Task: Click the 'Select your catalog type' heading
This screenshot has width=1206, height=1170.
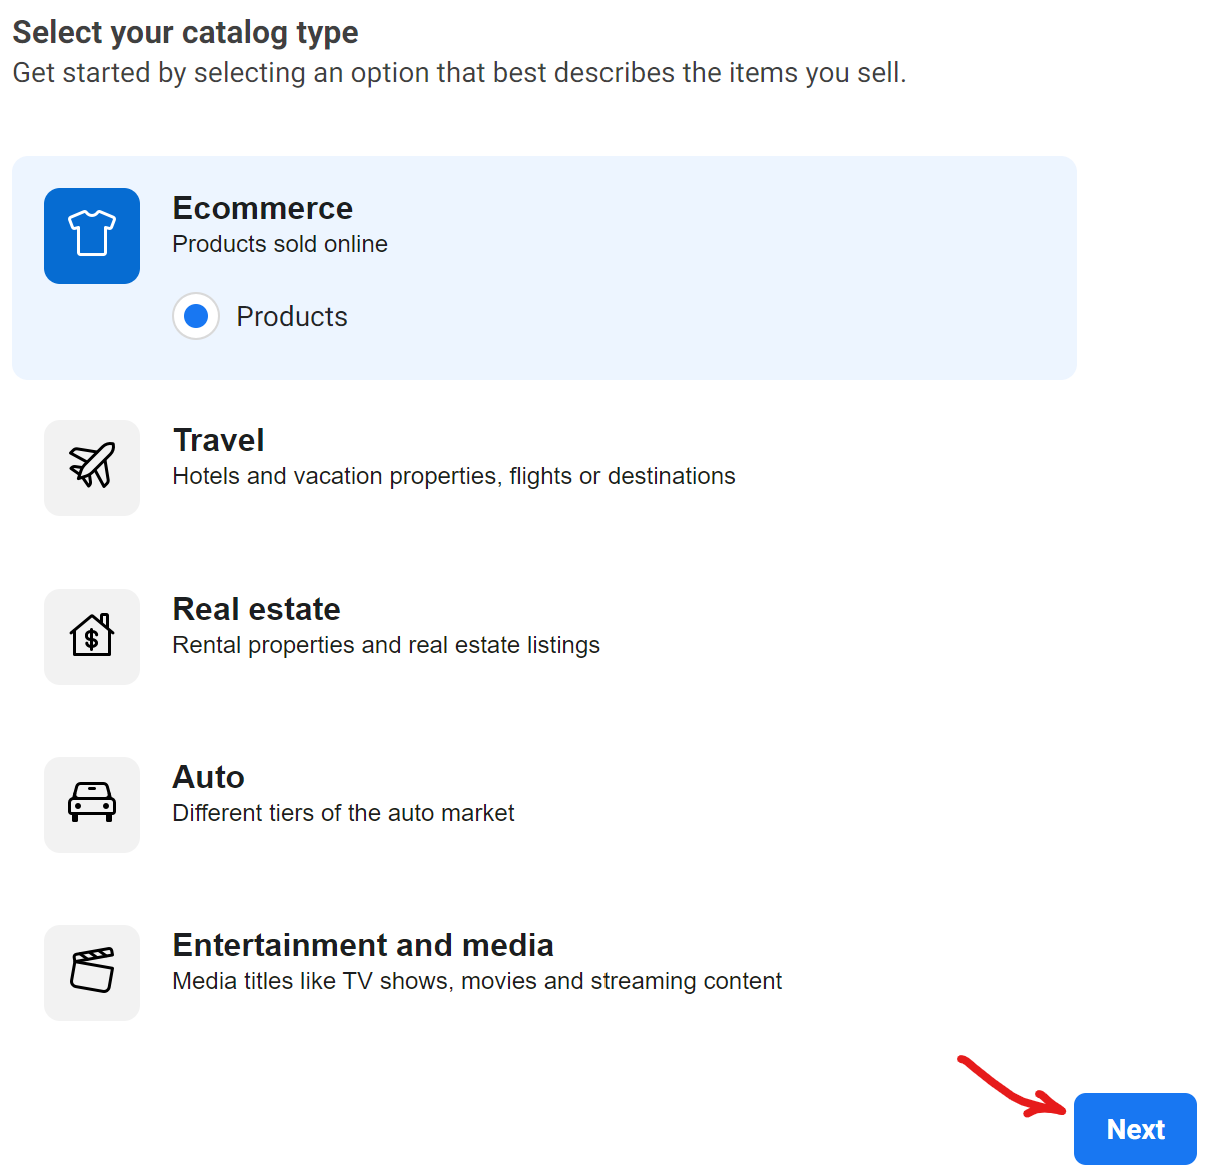Action: click(x=185, y=32)
